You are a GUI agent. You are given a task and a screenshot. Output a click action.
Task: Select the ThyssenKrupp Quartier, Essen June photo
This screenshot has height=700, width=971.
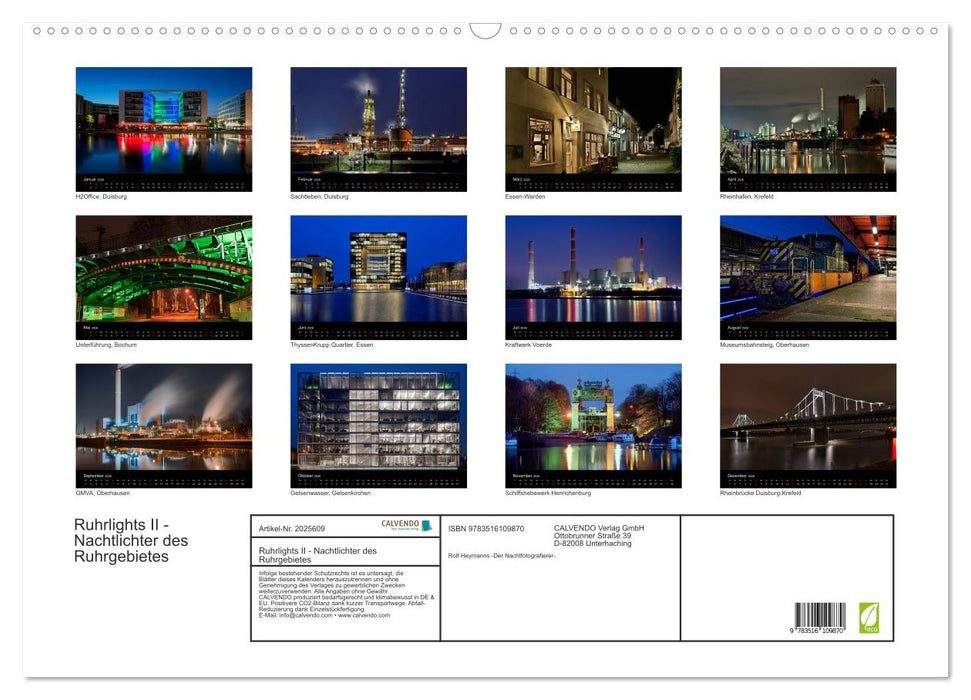(380, 277)
